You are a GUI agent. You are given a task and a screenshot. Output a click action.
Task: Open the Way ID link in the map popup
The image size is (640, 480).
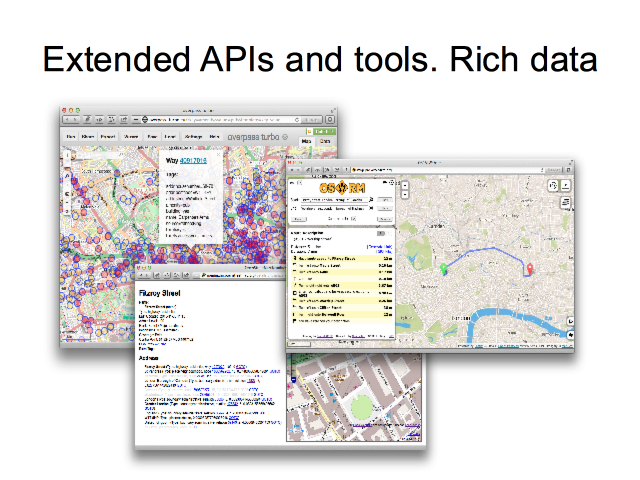pos(193,161)
